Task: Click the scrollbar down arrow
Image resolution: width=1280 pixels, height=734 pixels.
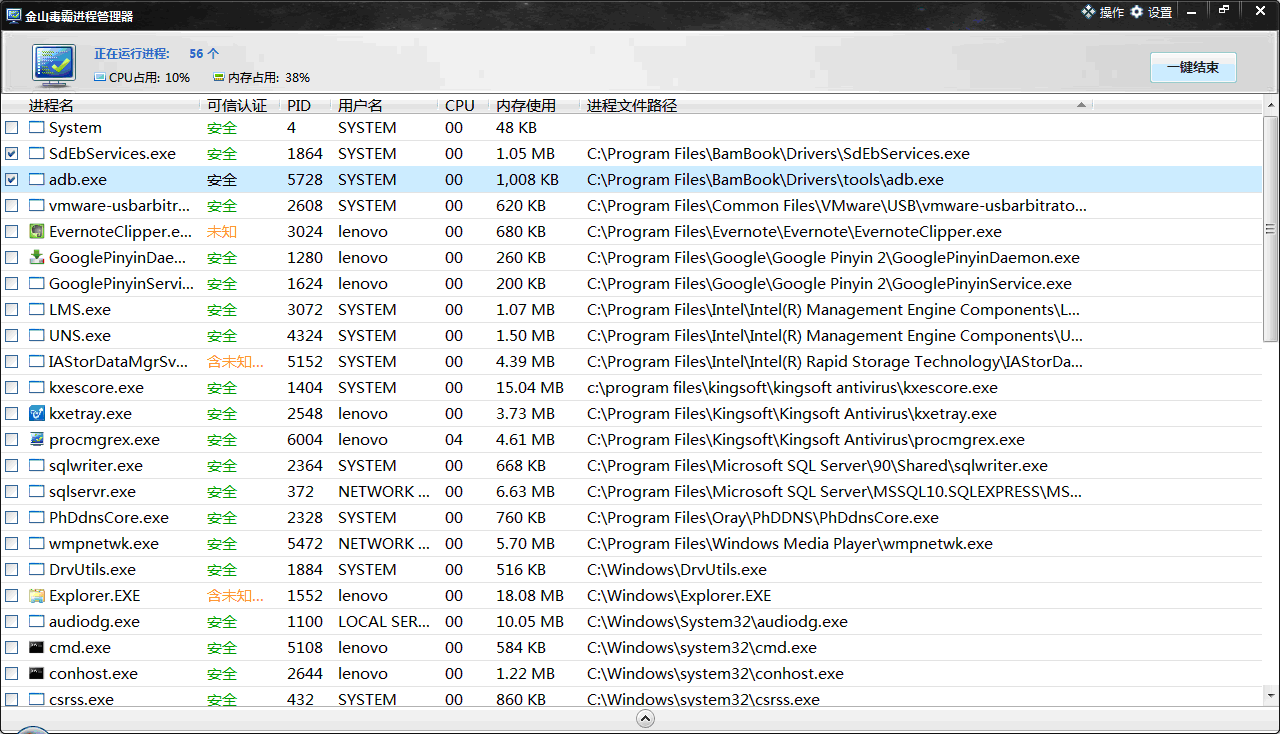Action: click(x=1271, y=695)
